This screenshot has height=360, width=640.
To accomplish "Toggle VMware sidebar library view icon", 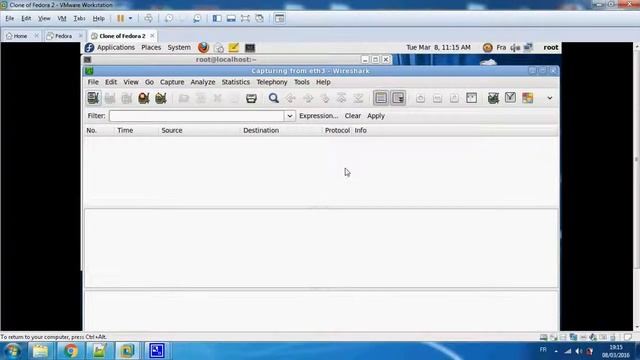I will pyautogui.click(x=217, y=18).
